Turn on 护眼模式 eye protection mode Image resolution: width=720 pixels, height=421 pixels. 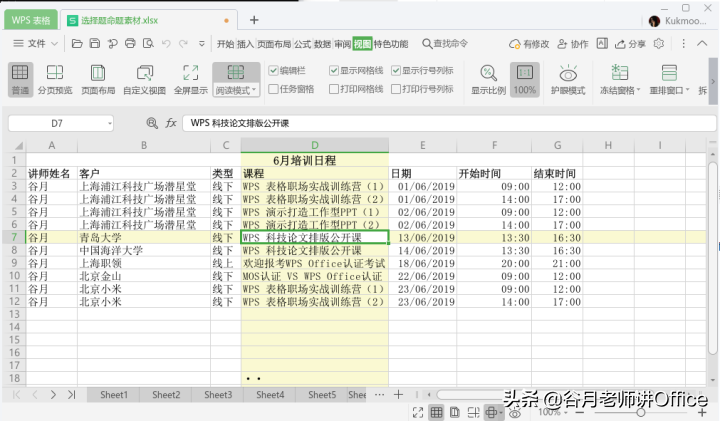pos(568,79)
